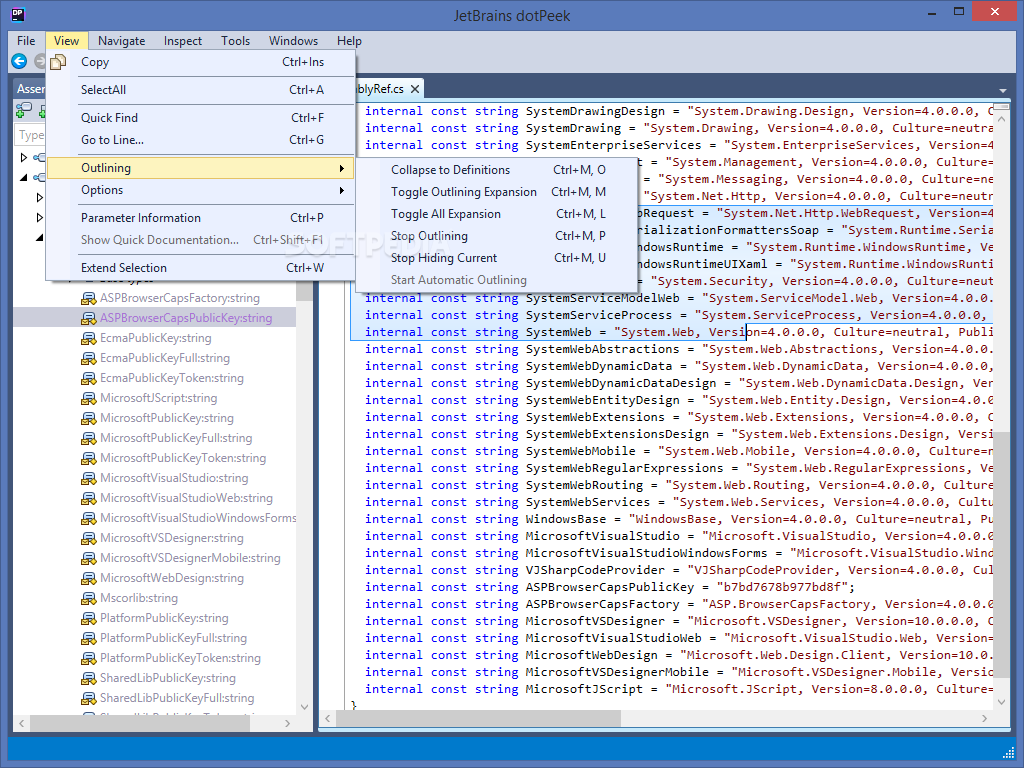The width and height of the screenshot is (1024, 768).
Task: Open the document tabs dropdown arrow
Action: [x=1002, y=90]
